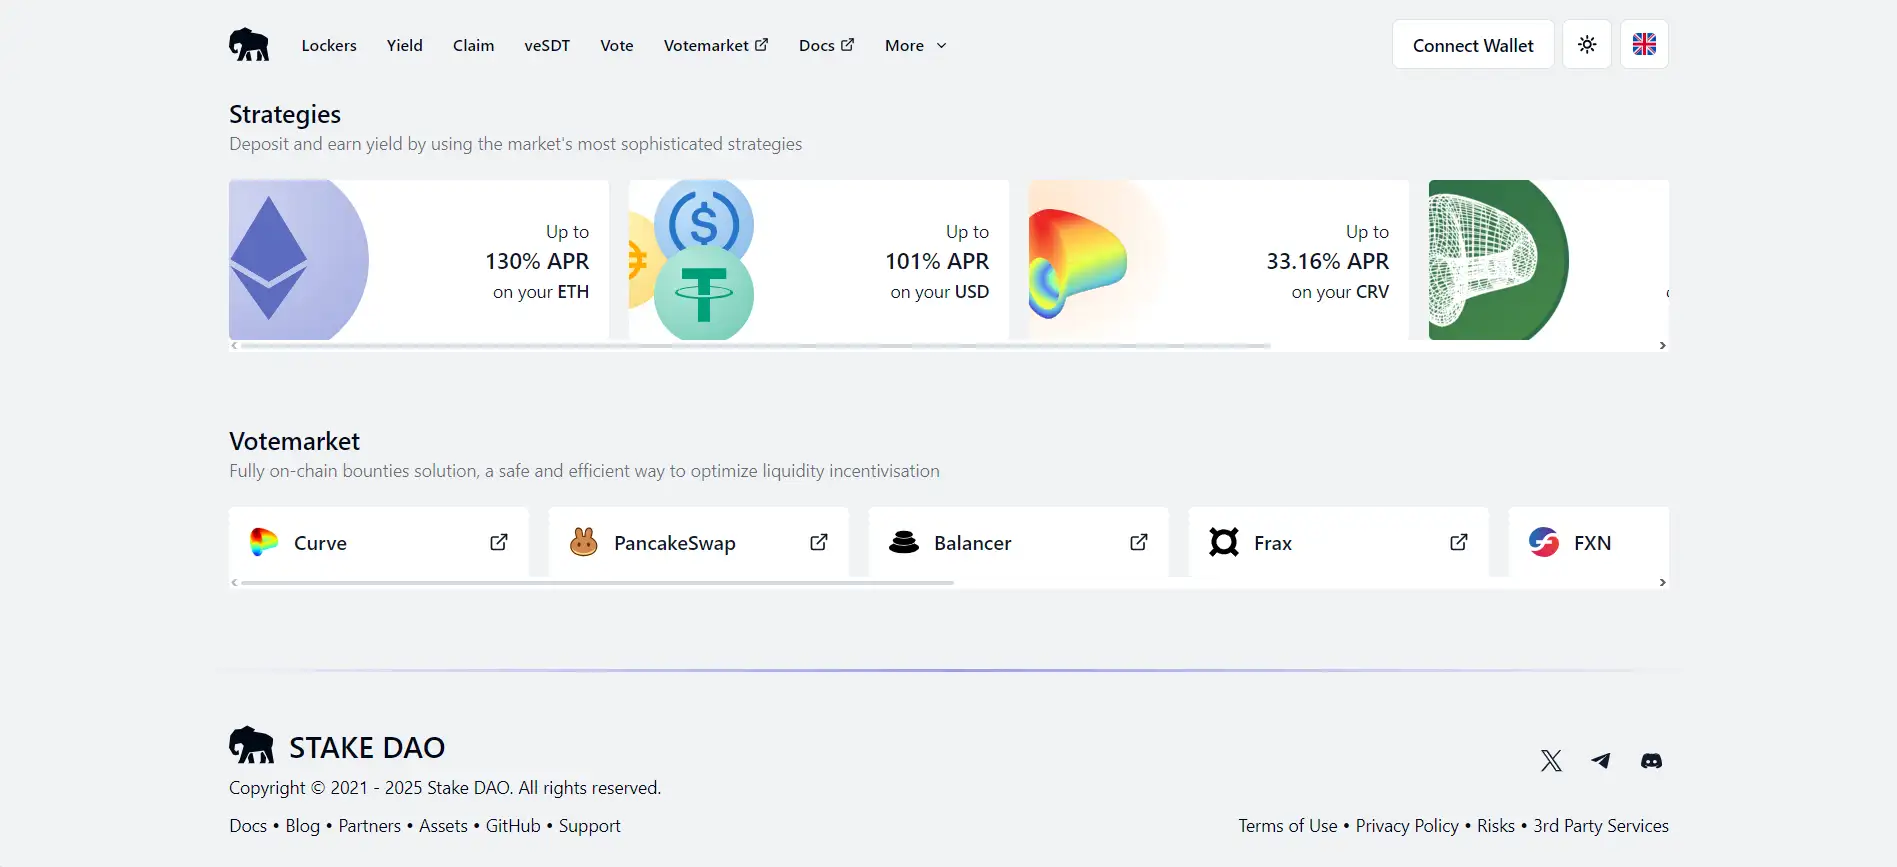This screenshot has width=1897, height=867.
Task: Go to the veSDT tab
Action: [x=547, y=46]
